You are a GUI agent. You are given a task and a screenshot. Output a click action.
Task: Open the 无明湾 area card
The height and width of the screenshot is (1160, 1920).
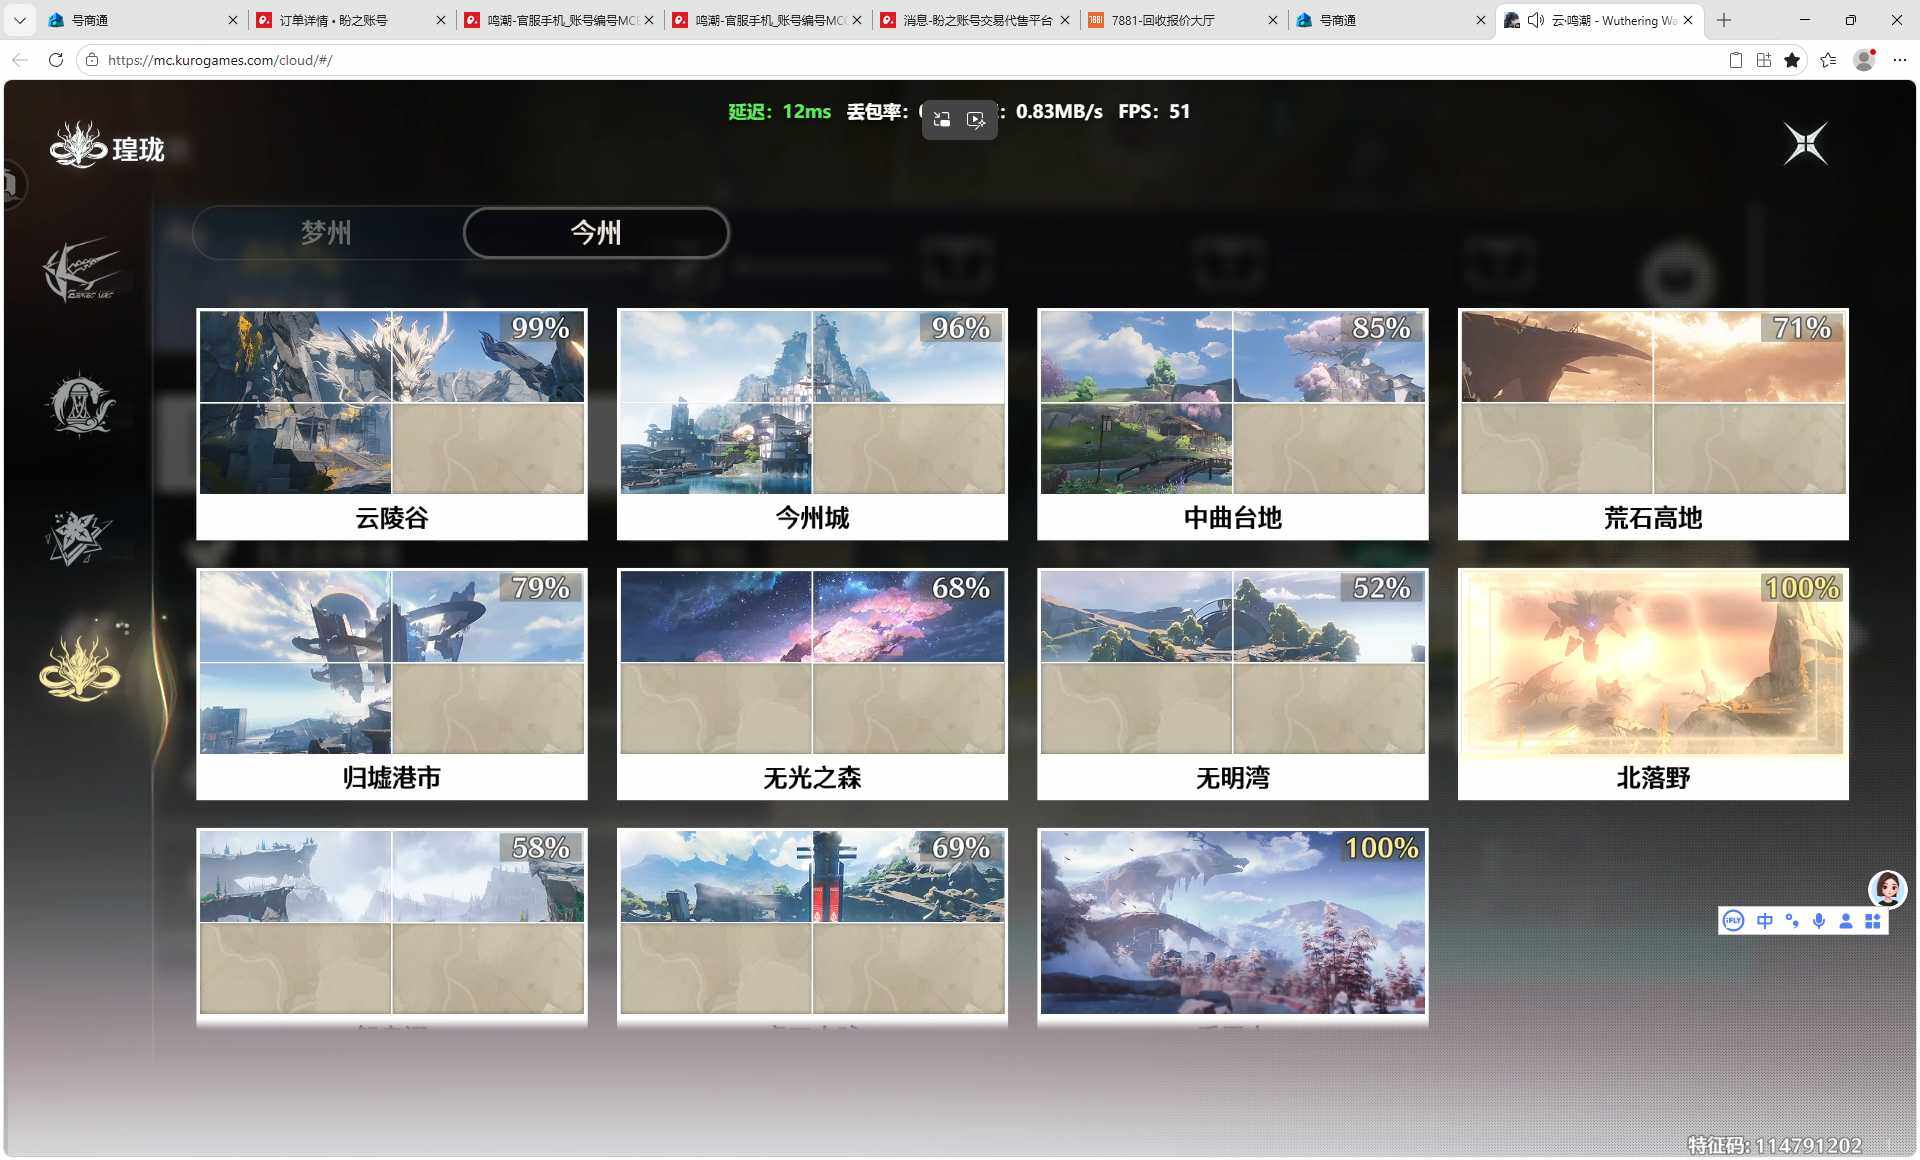click(1233, 684)
